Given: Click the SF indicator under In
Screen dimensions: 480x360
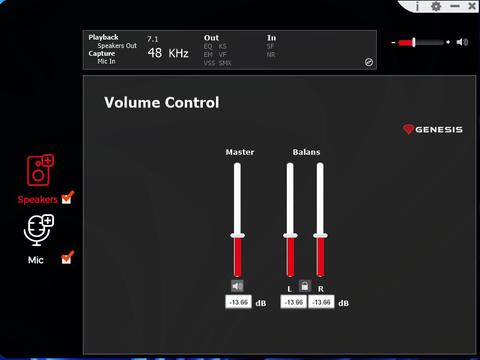Looking at the screenshot, I should point(270,46).
